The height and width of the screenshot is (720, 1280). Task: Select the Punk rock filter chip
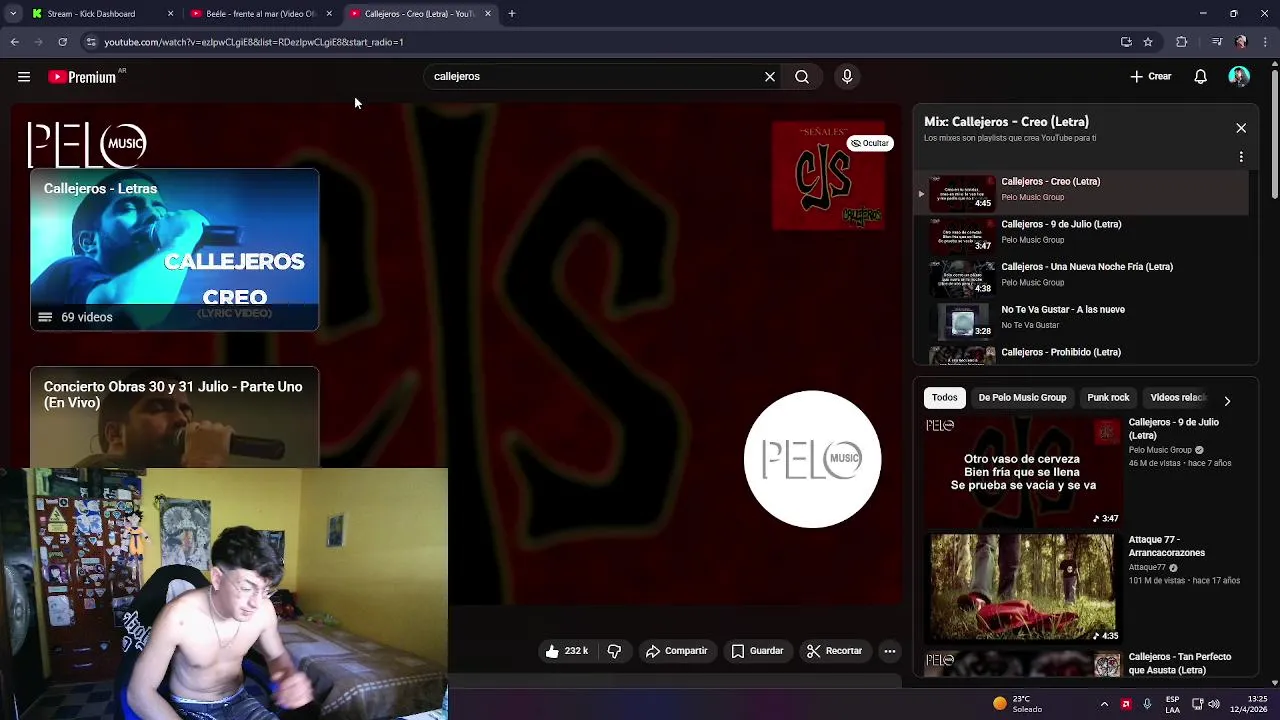(1108, 398)
